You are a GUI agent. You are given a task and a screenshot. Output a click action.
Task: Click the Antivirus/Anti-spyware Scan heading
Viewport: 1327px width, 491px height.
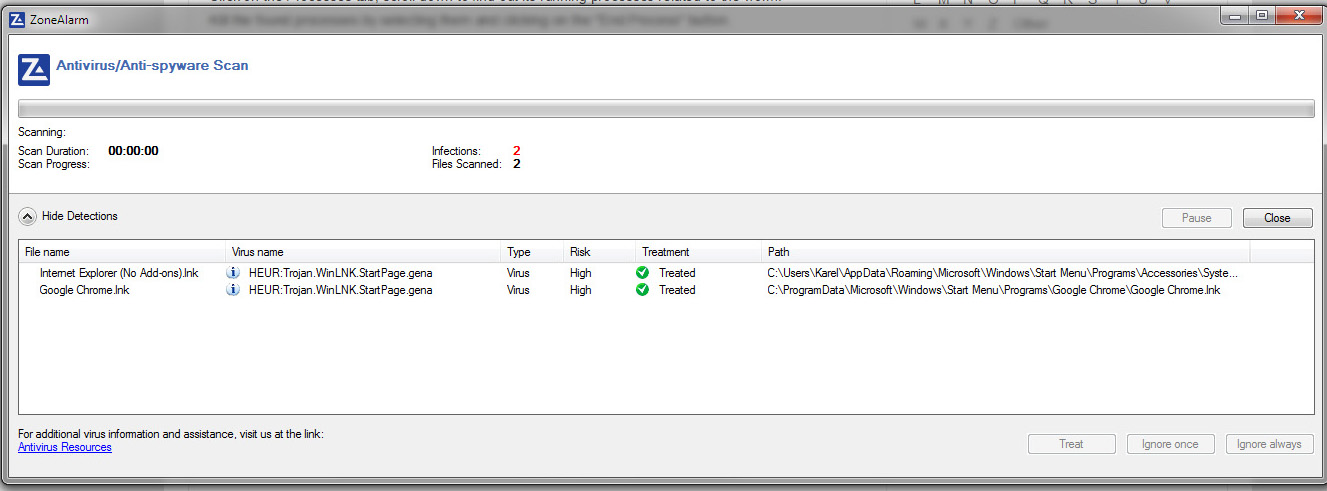tap(152, 65)
